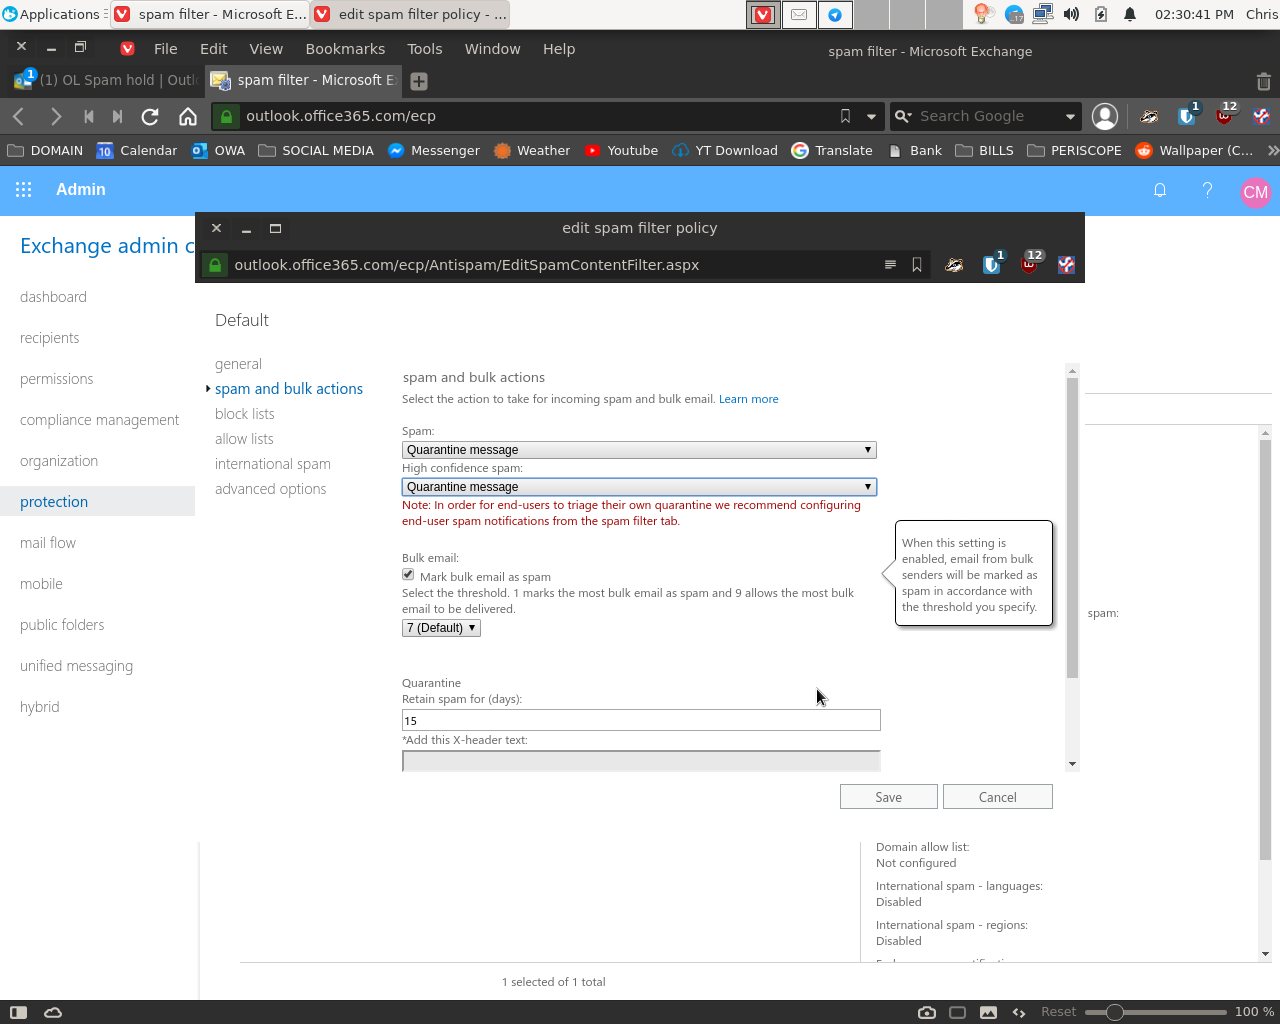Reload the page with the refresh icon
1280x1024 pixels.
coord(150,117)
